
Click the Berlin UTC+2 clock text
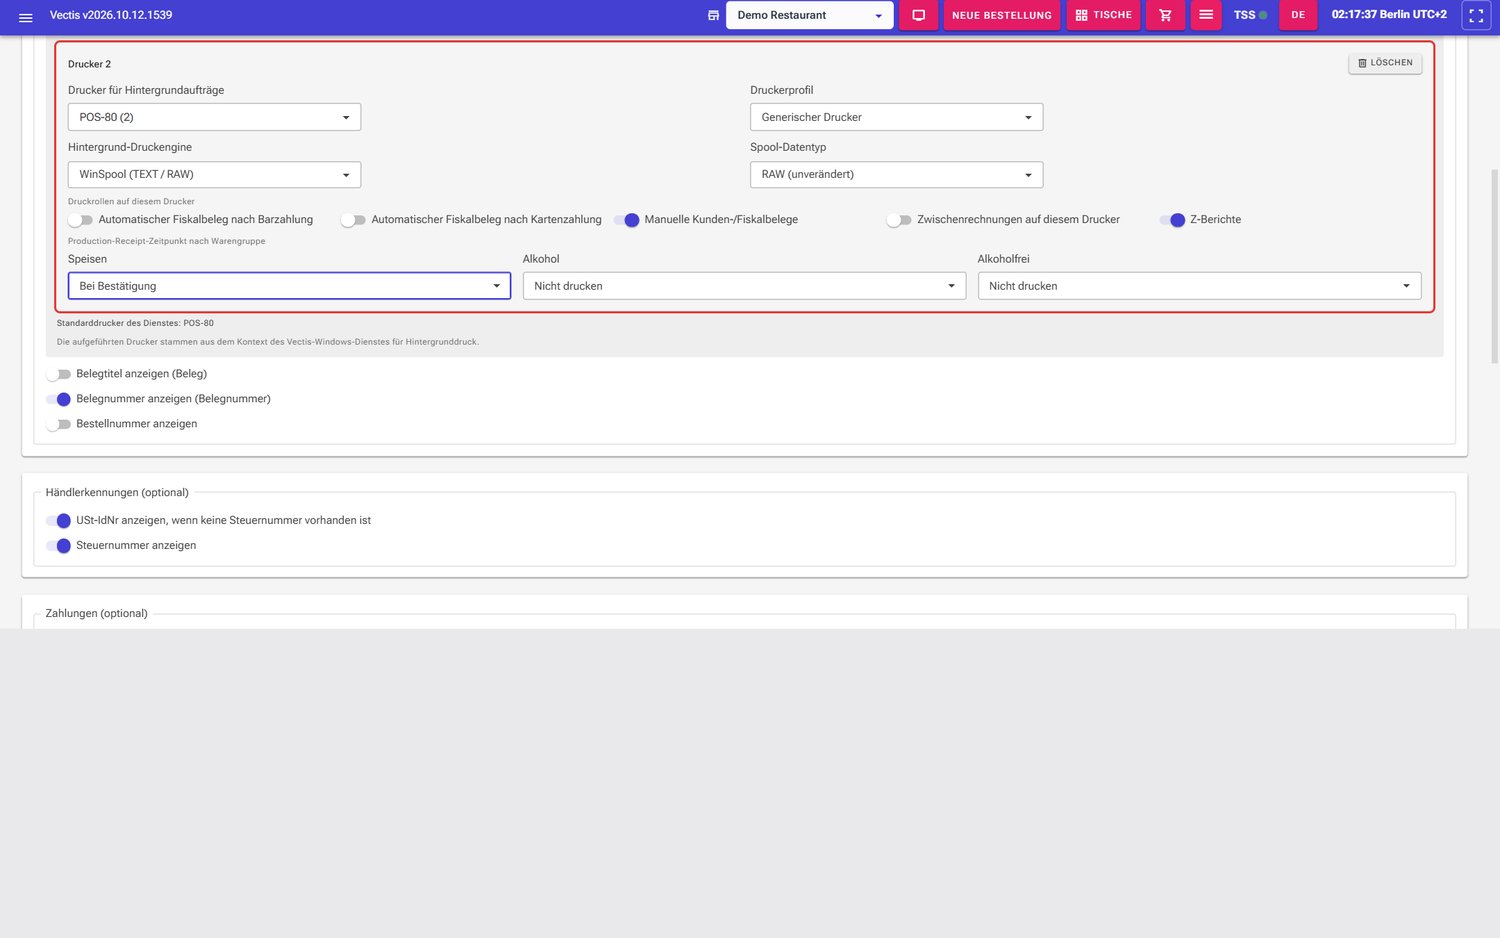(1389, 15)
